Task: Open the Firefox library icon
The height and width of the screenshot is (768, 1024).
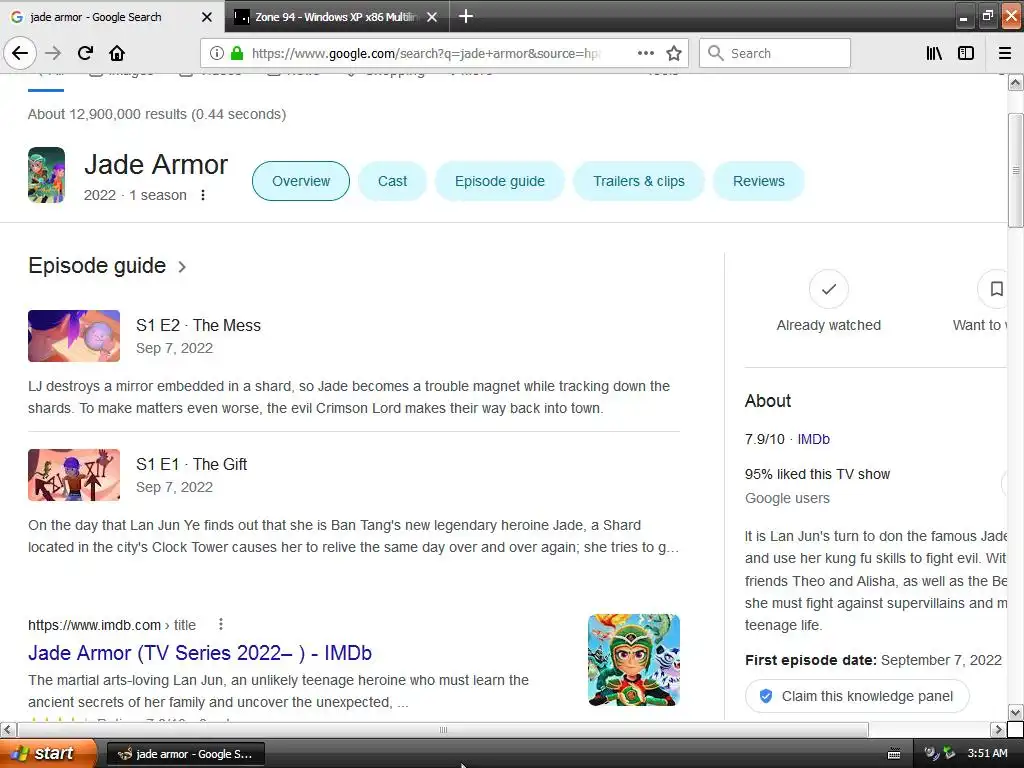Action: click(934, 53)
